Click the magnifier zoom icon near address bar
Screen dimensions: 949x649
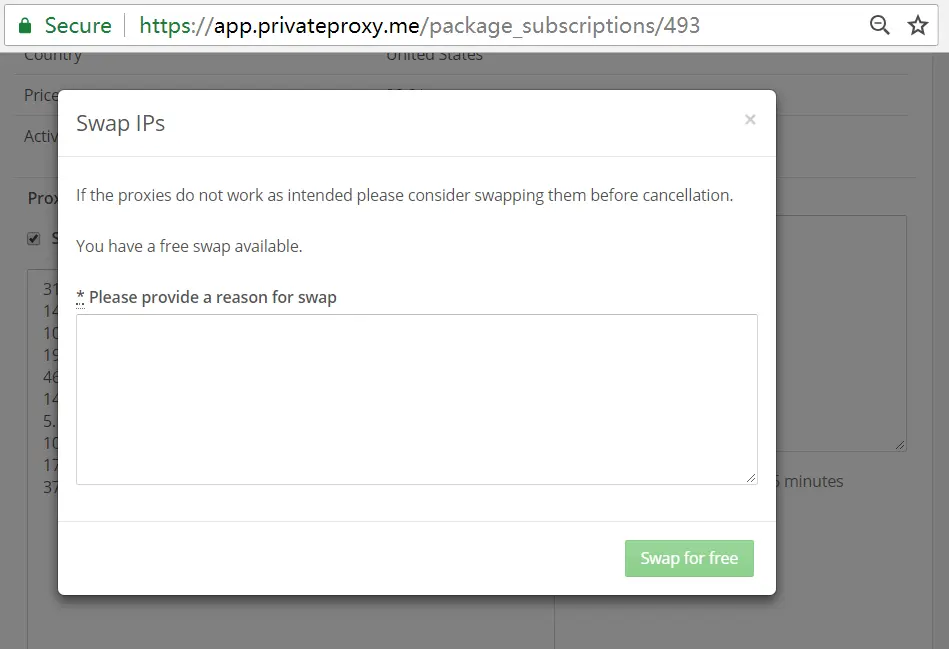pos(879,24)
